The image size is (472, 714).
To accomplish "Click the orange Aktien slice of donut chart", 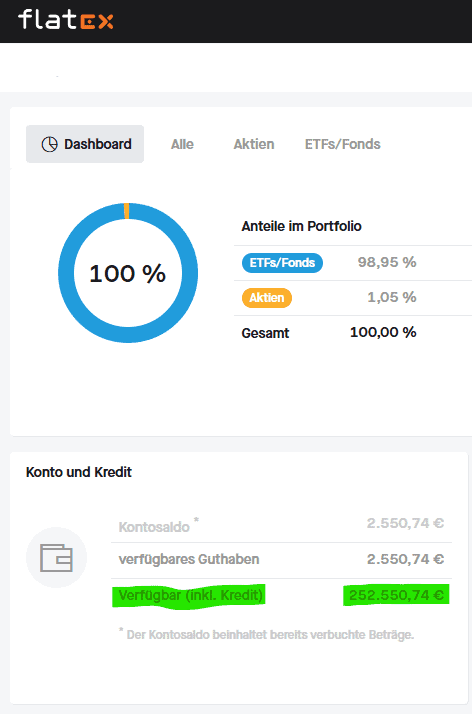I will coord(127,211).
